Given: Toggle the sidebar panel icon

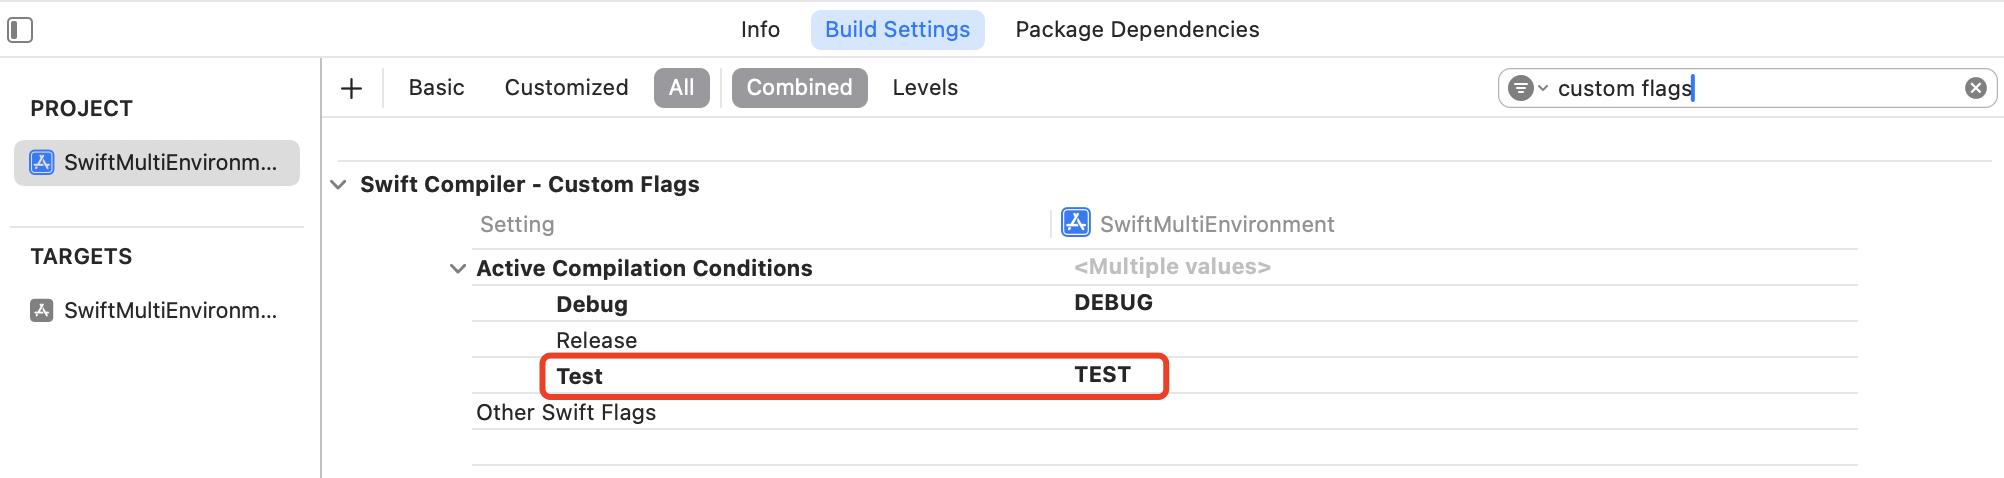Looking at the screenshot, I should [x=20, y=30].
